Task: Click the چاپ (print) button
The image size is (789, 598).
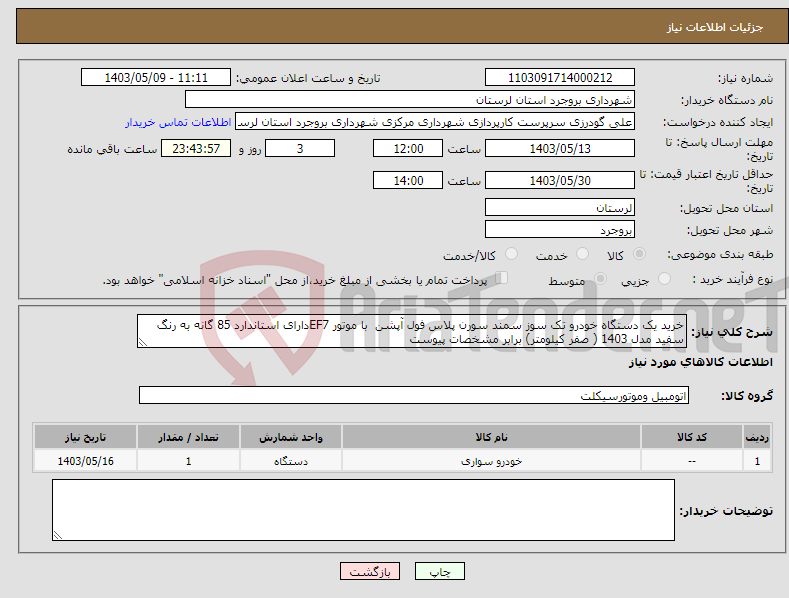Action: [439, 571]
